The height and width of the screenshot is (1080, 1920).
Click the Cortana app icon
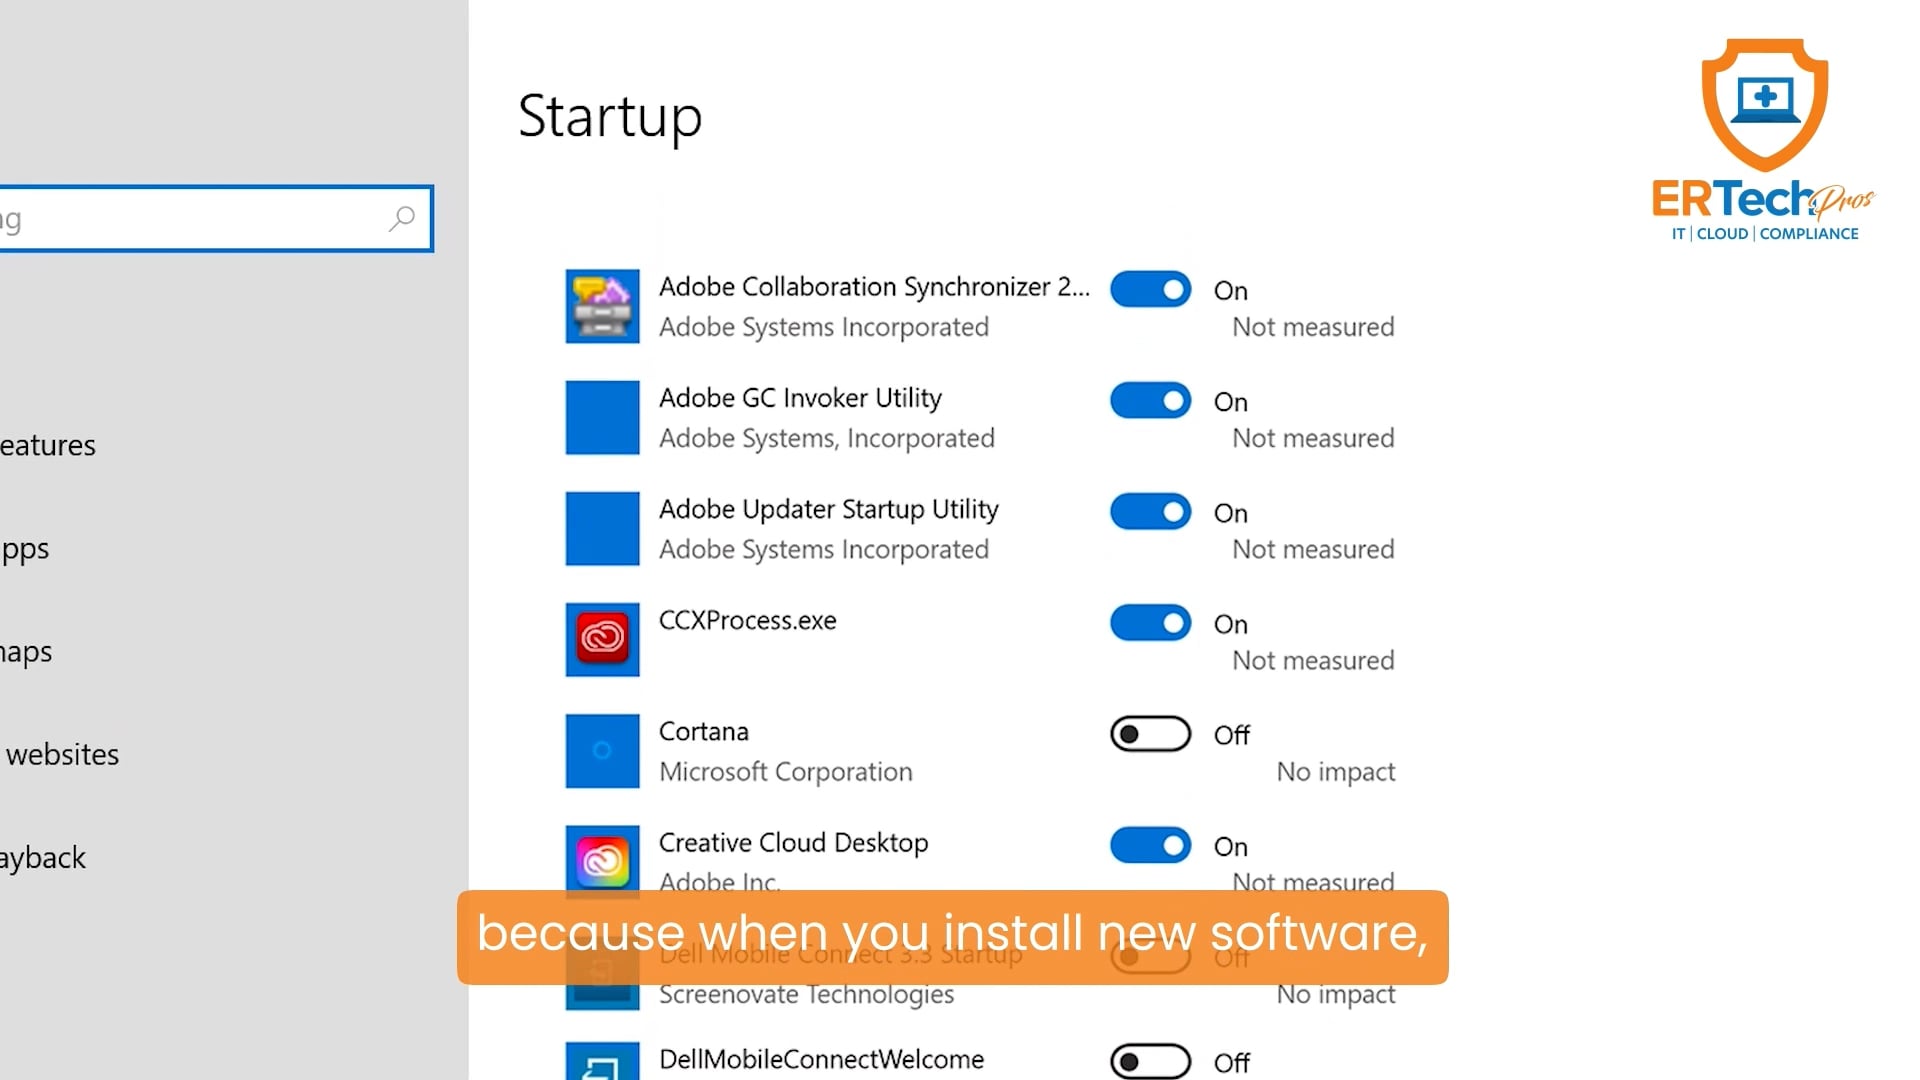(x=602, y=750)
